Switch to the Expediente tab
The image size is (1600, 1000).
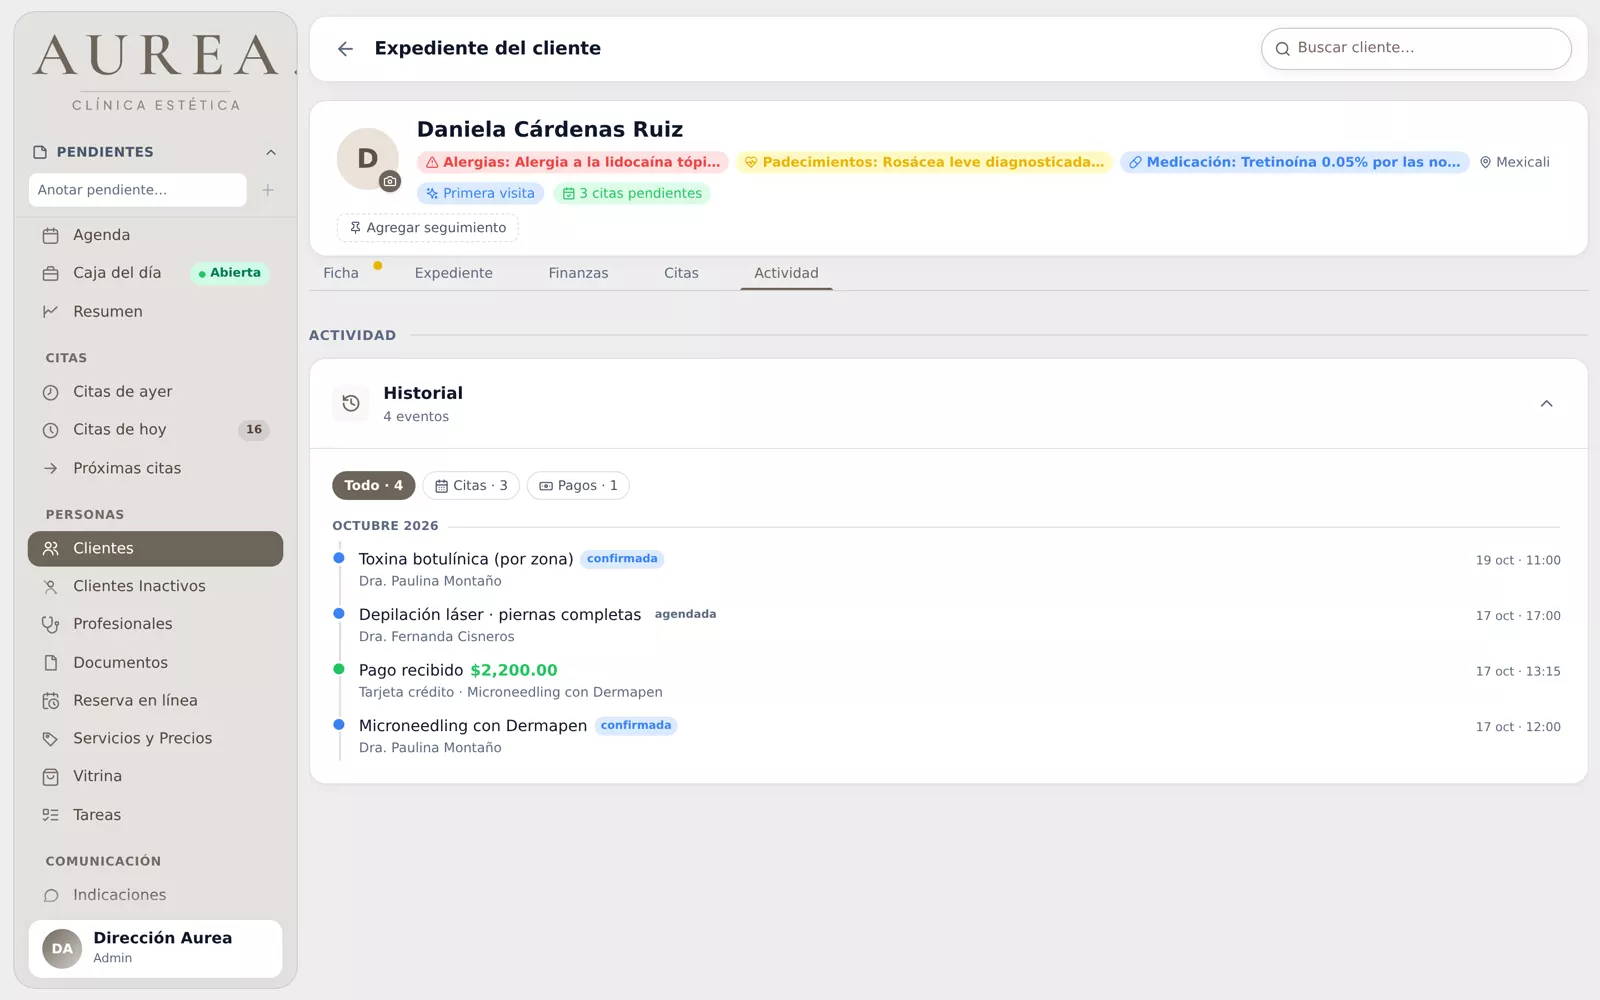(x=454, y=273)
